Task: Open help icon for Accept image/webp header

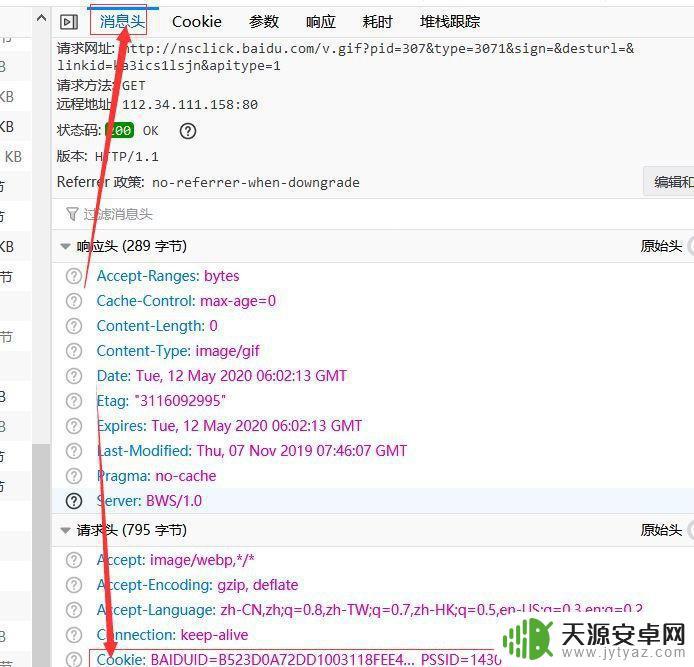Action: coord(74,560)
